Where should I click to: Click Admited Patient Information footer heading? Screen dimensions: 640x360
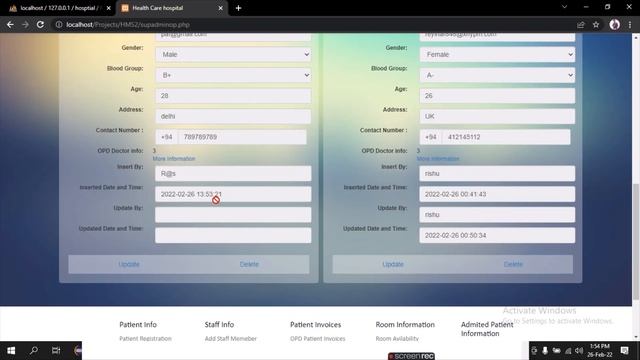[x=487, y=329]
